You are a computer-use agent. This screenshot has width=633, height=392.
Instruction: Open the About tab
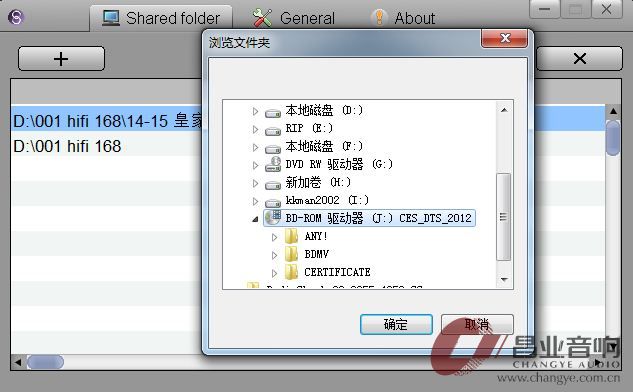pyautogui.click(x=403, y=18)
